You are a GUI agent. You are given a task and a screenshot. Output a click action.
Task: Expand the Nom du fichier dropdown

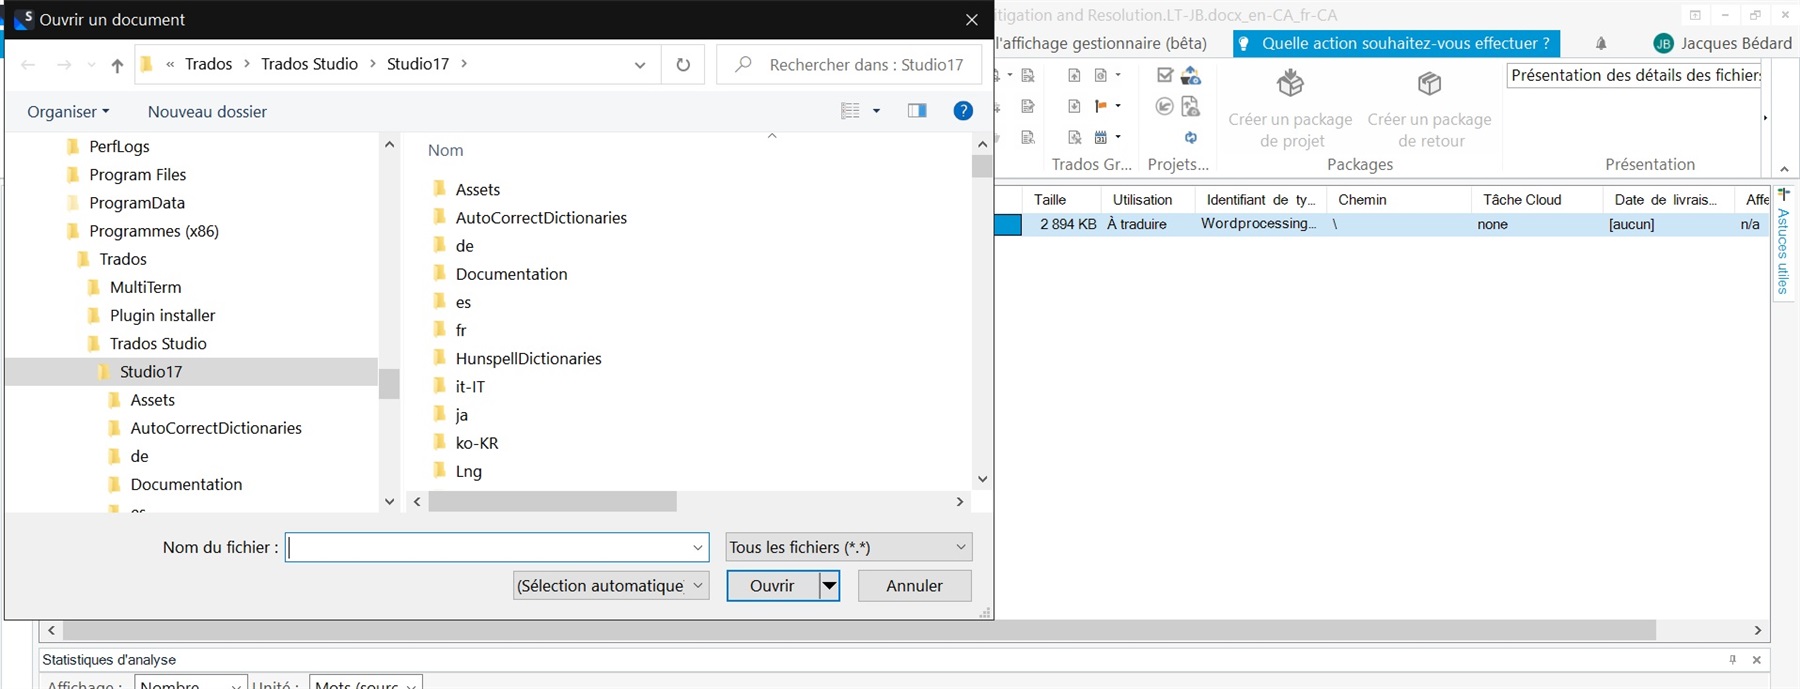click(698, 547)
